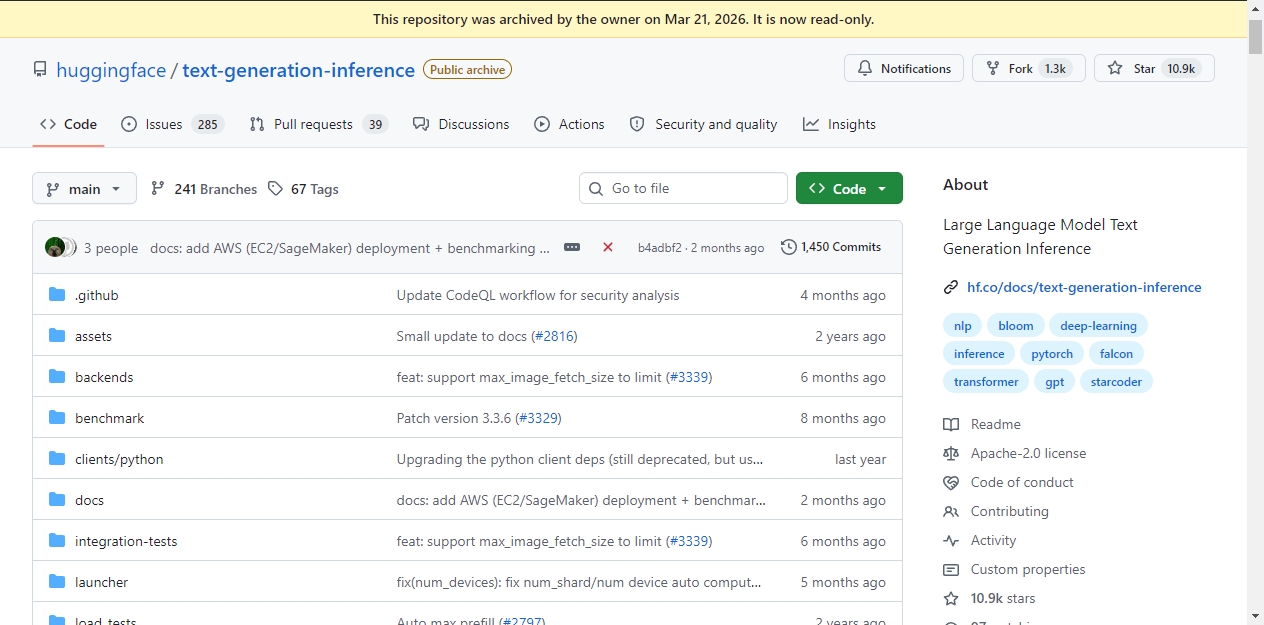Click the nlp topic tag
Image resolution: width=1264 pixels, height=625 pixels.
click(x=962, y=326)
